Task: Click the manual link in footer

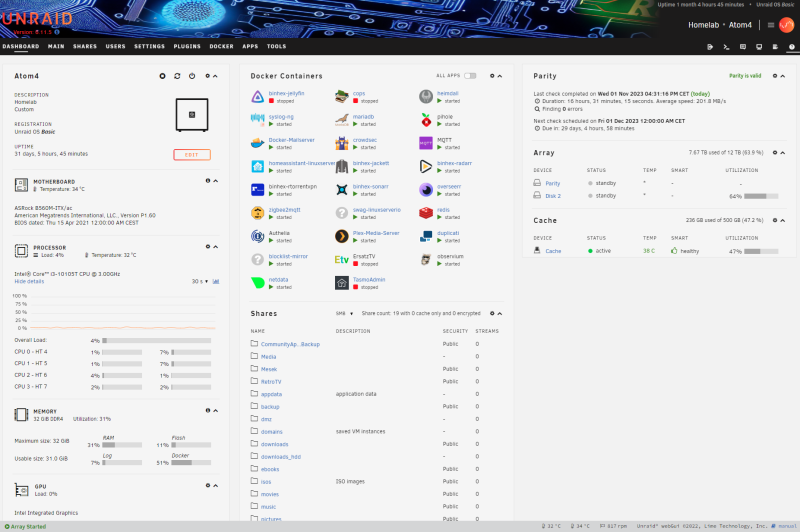Action: pos(787,526)
